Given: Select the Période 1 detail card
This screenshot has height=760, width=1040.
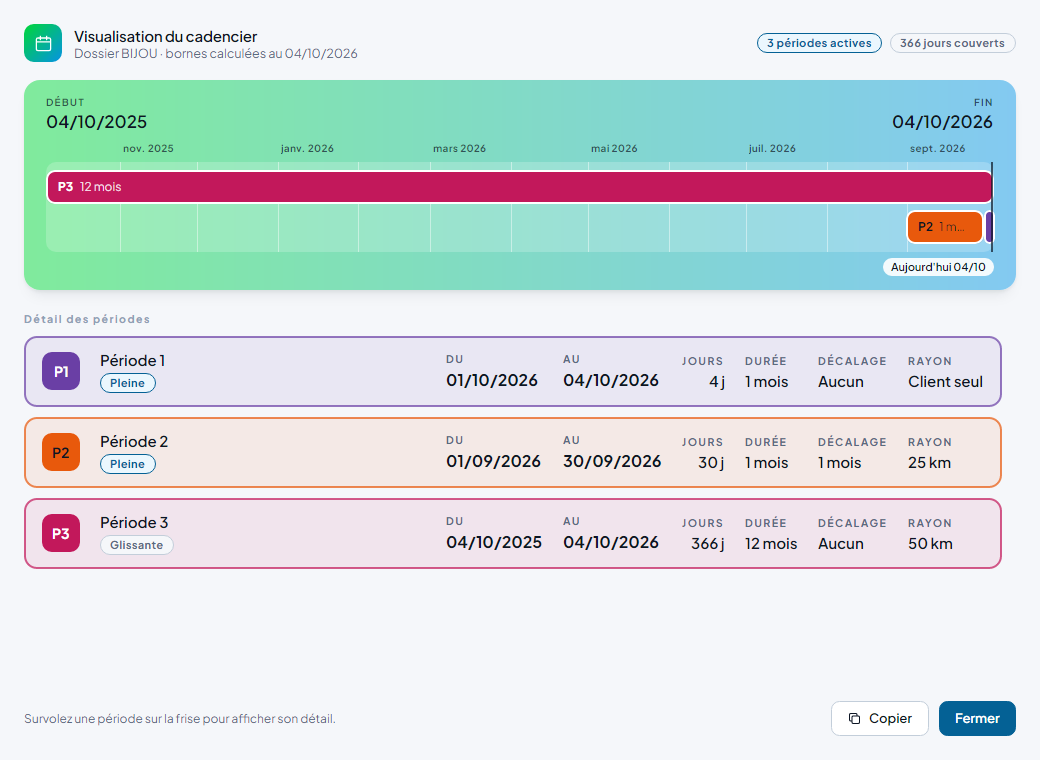Looking at the screenshot, I should click(x=513, y=371).
